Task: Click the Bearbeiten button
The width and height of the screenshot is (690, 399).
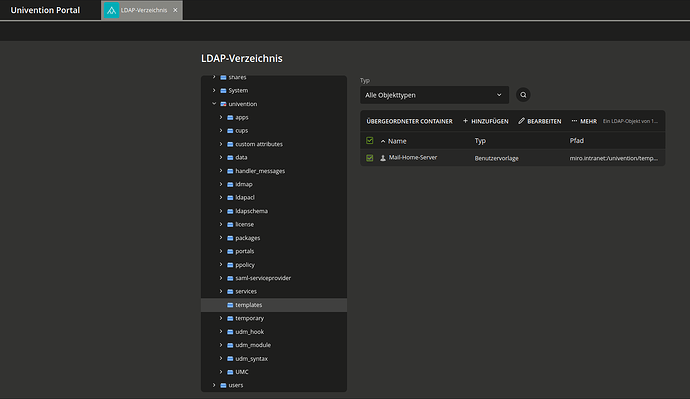Action: tap(540, 121)
